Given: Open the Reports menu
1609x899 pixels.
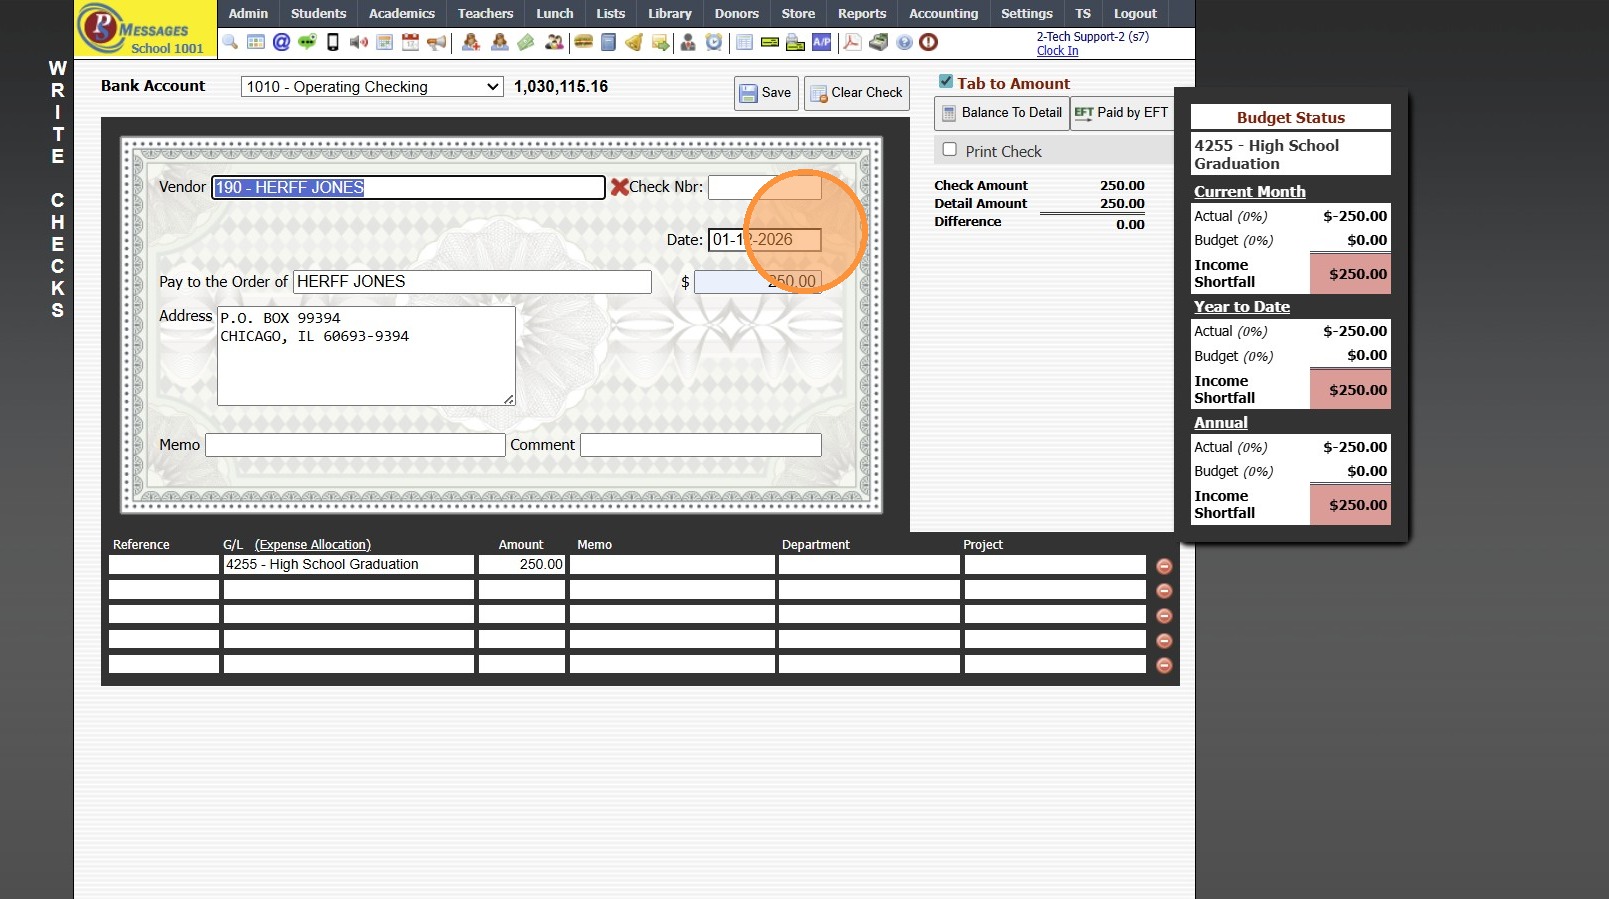Looking at the screenshot, I should (861, 14).
